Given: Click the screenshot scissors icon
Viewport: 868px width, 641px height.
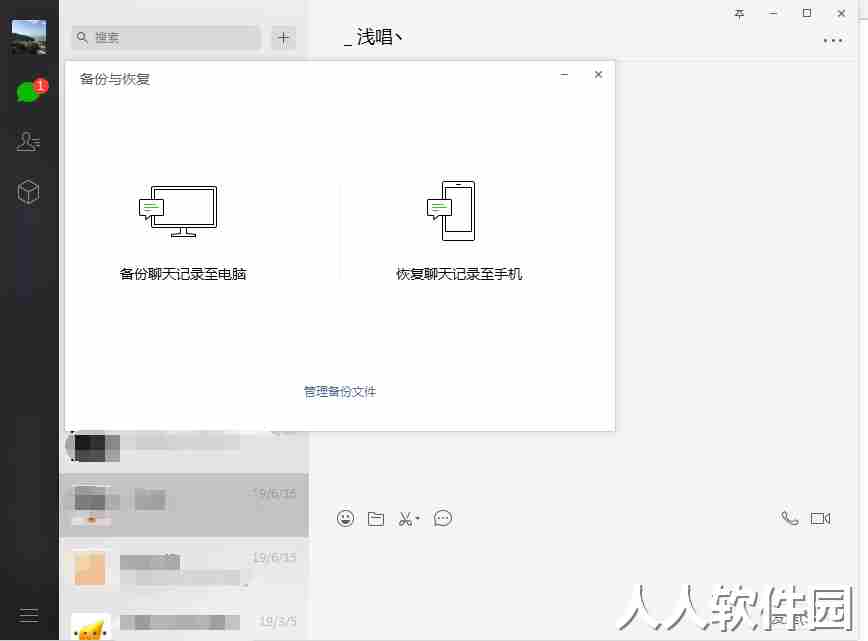Looking at the screenshot, I should tap(405, 519).
